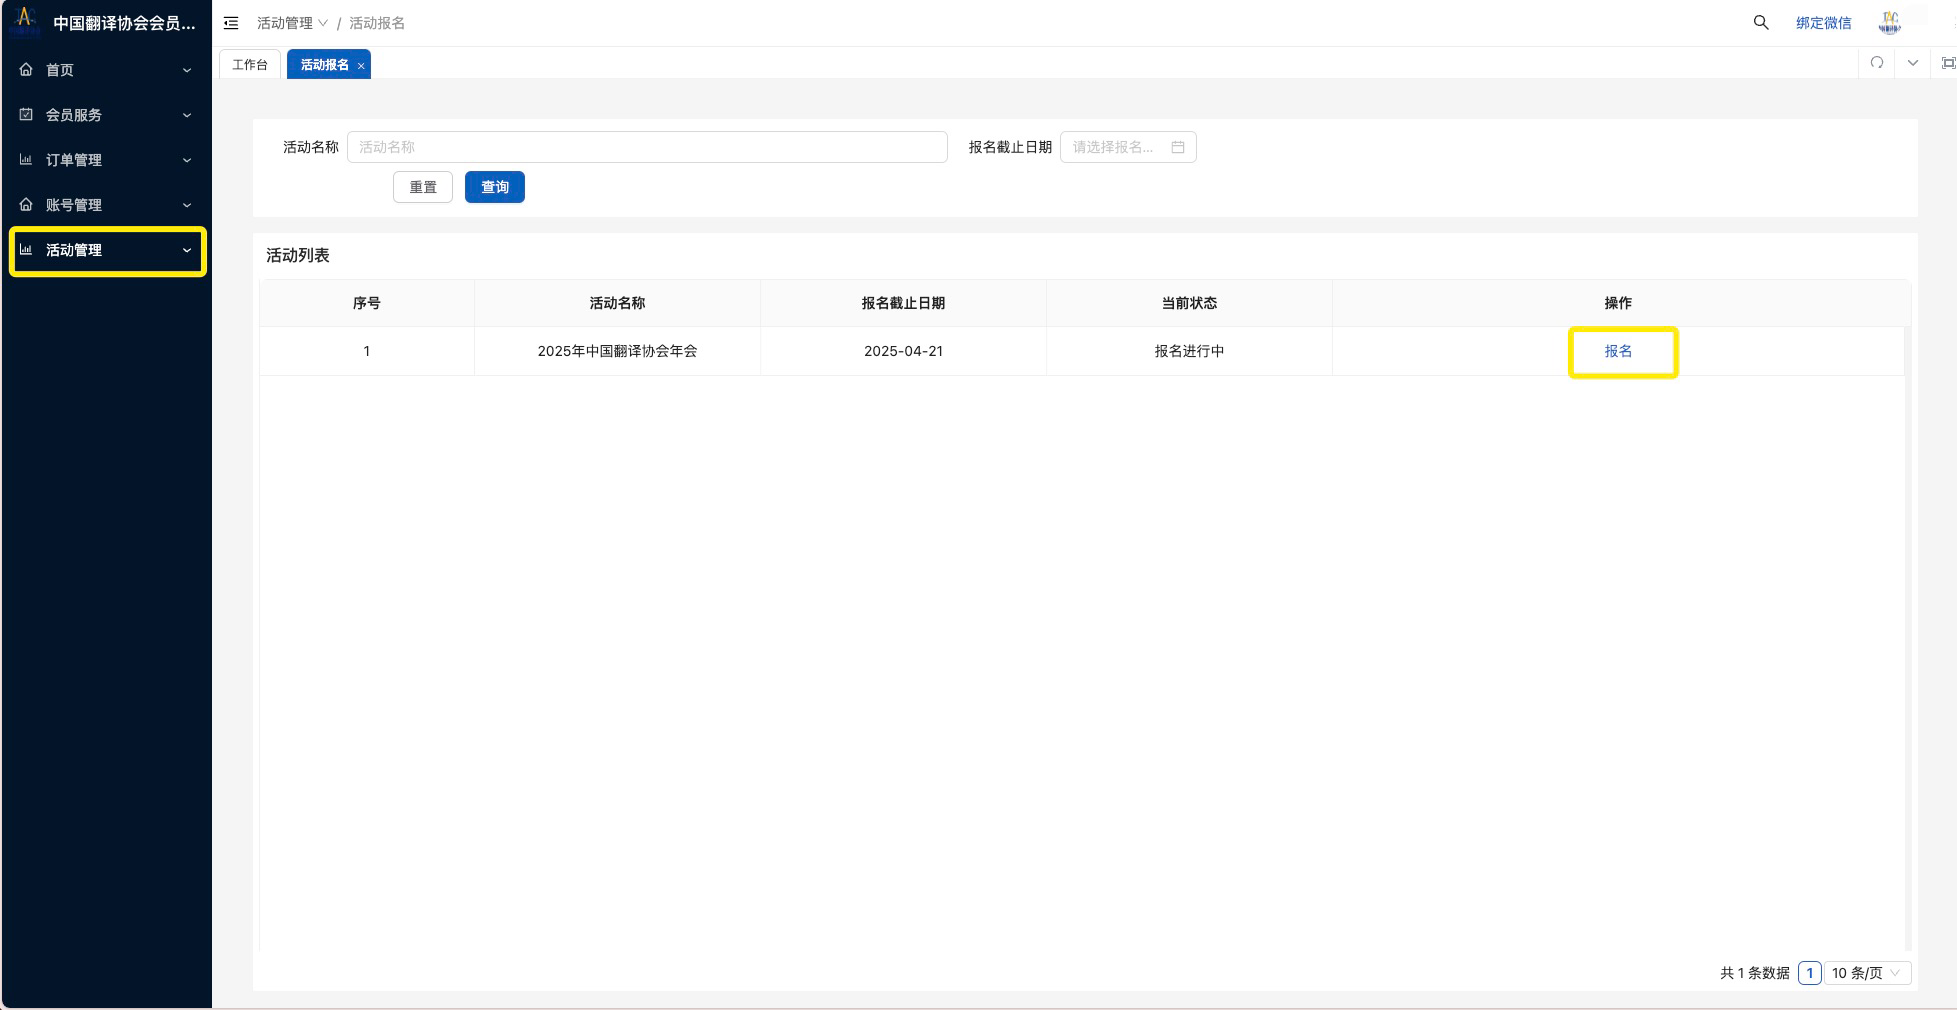1957x1010 pixels.
Task: Expand the 账号管理 sidebar menu
Action: coord(106,205)
